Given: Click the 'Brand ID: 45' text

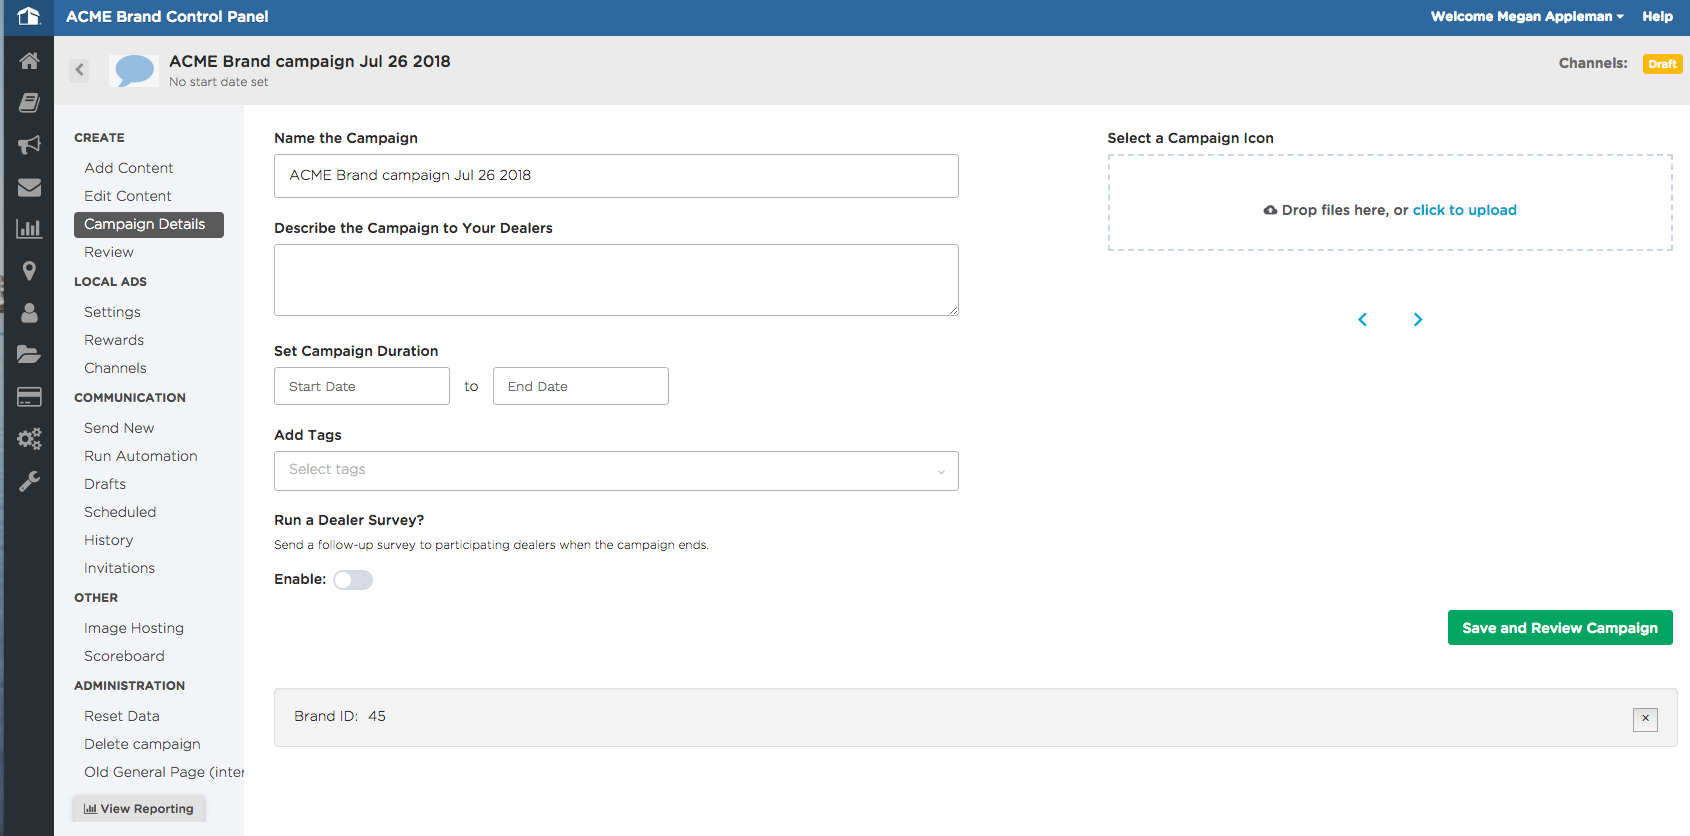Looking at the screenshot, I should pyautogui.click(x=340, y=716).
